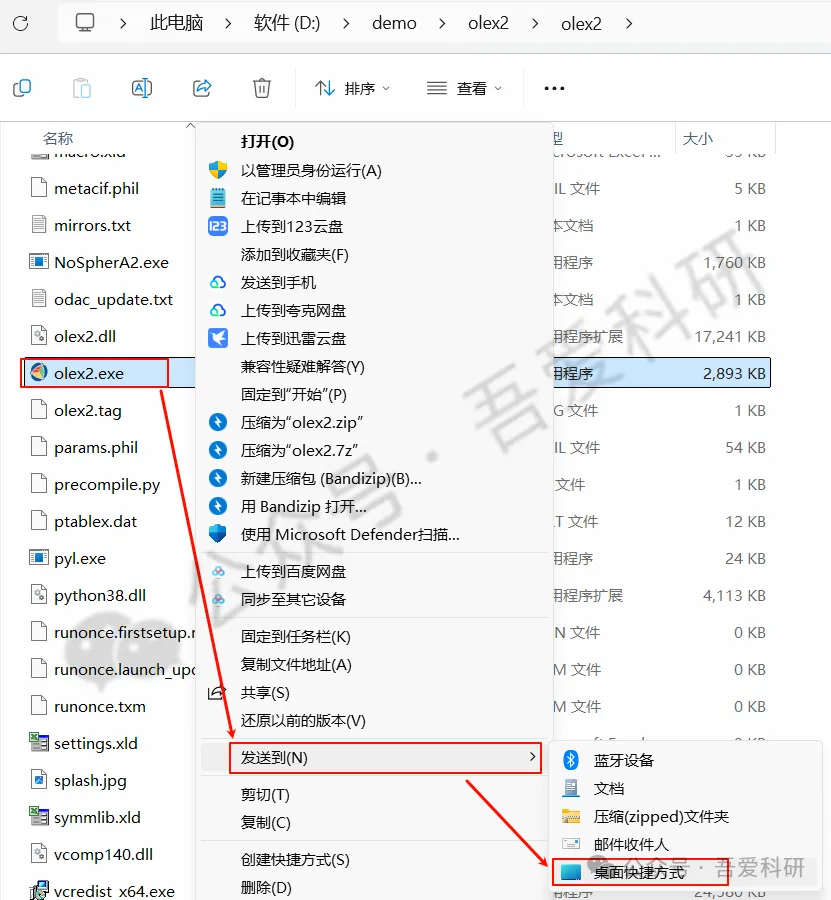Choose 剪切(T) menu entry
The width and height of the screenshot is (831, 900).
point(265,795)
